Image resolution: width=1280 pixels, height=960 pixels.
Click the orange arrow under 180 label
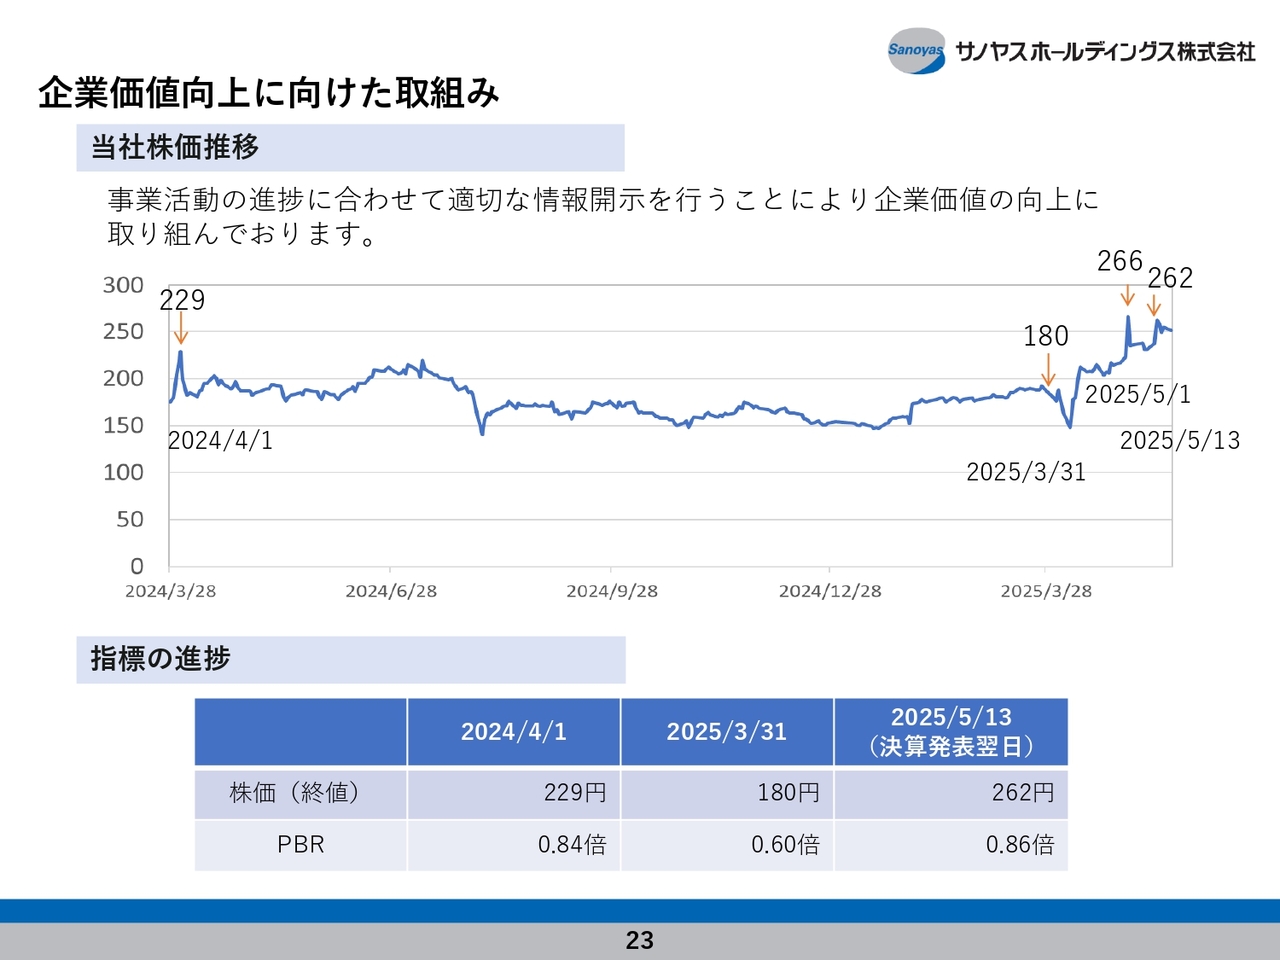(1048, 369)
